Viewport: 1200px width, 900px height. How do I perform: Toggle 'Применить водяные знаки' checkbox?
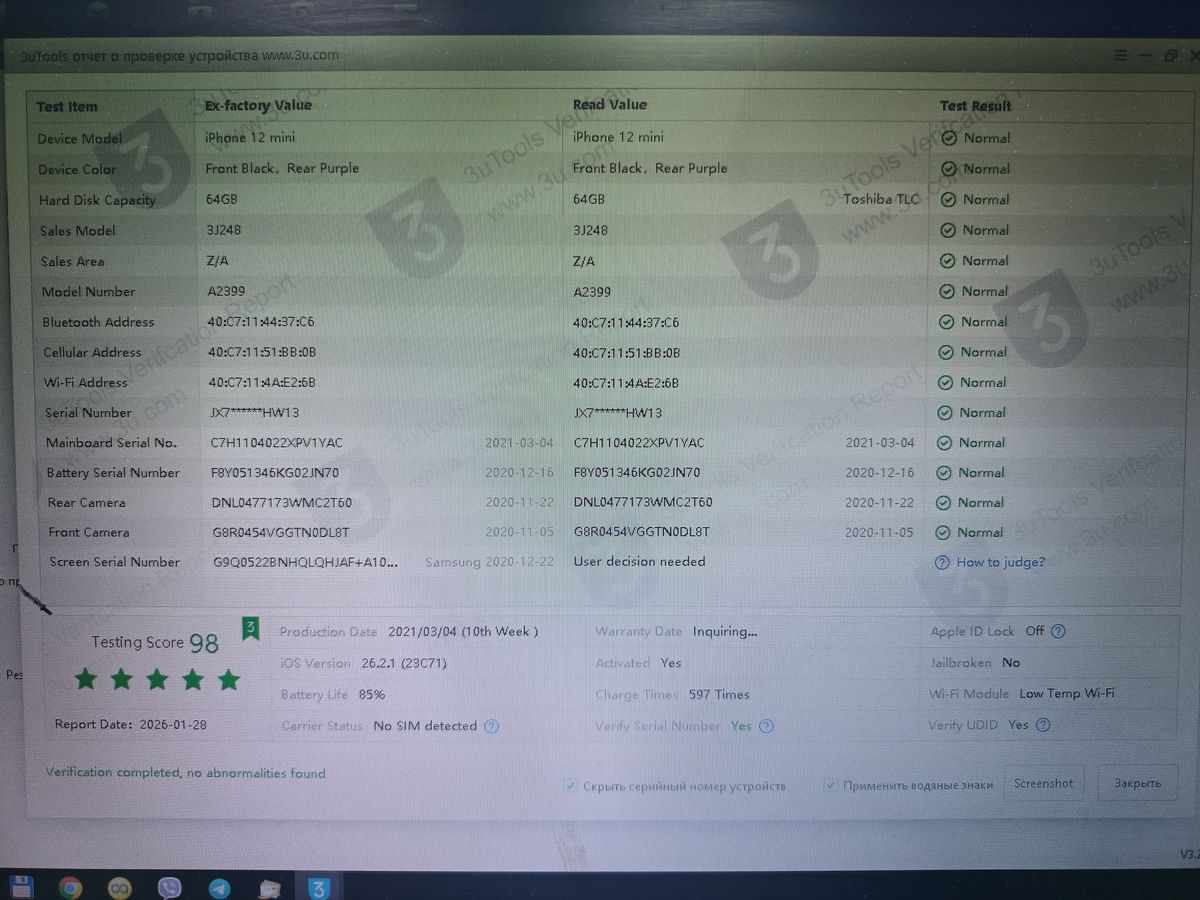[830, 786]
